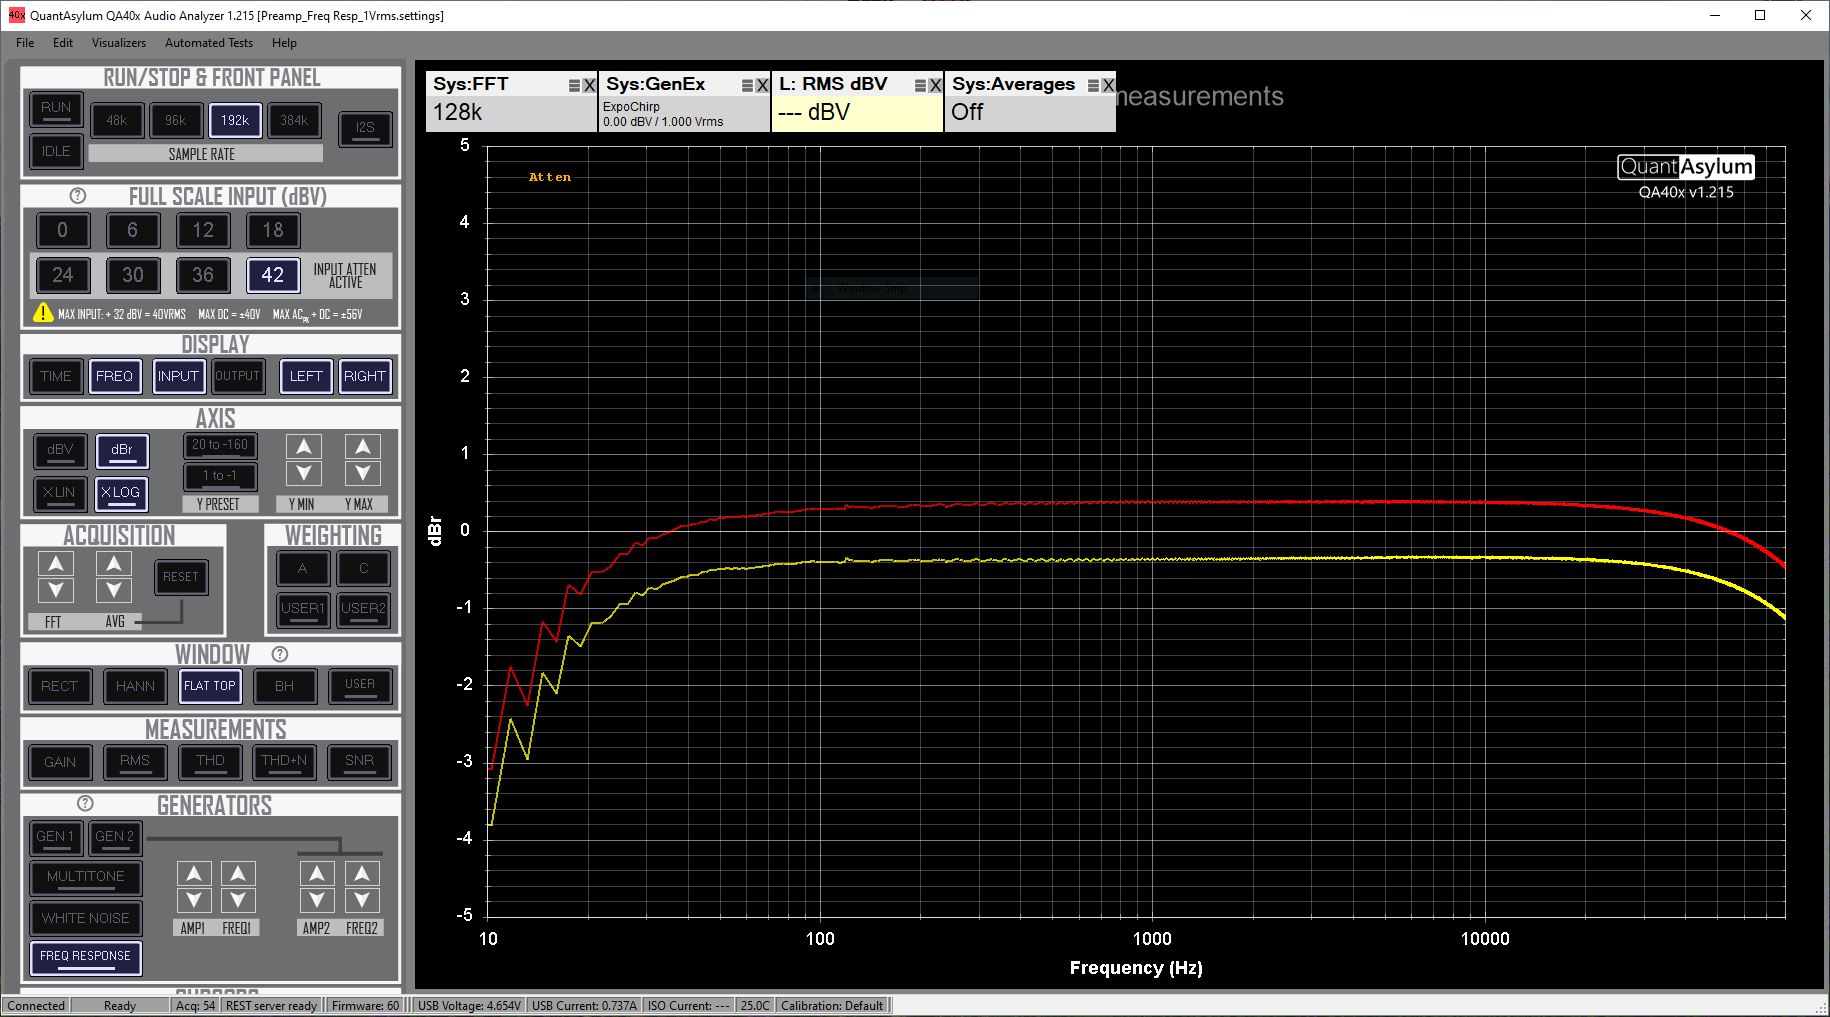Close the Sys:GenEx measurement tile

pos(762,86)
